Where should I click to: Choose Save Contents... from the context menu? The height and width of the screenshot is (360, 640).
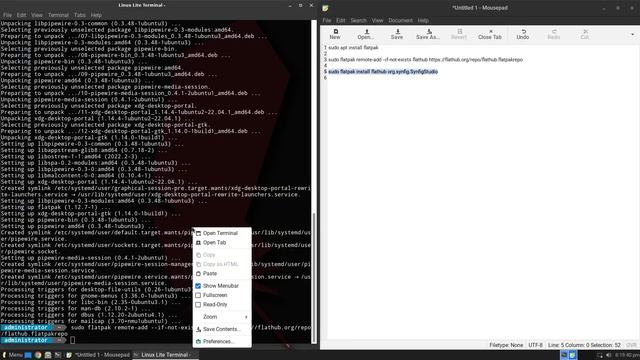tap(222, 329)
